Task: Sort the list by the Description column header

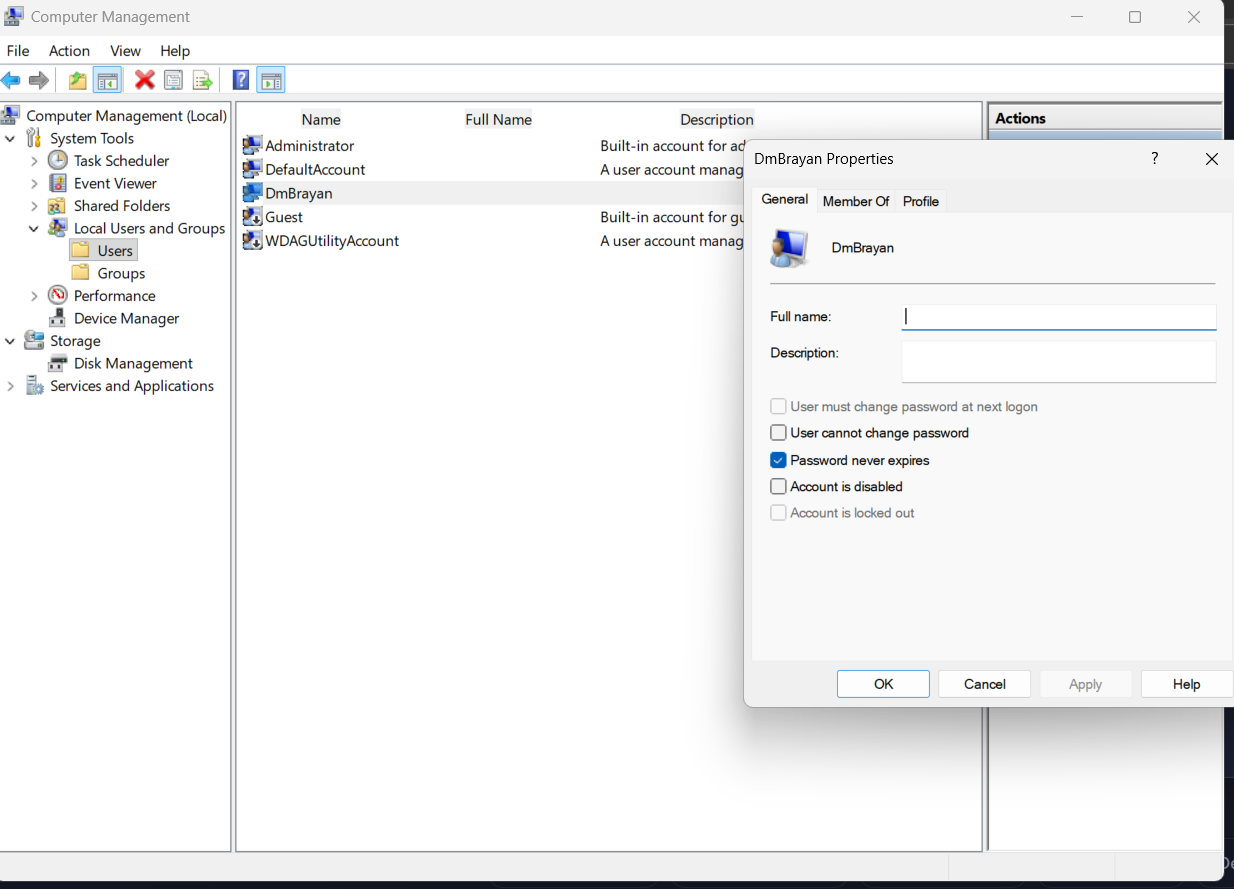Action: coord(717,119)
